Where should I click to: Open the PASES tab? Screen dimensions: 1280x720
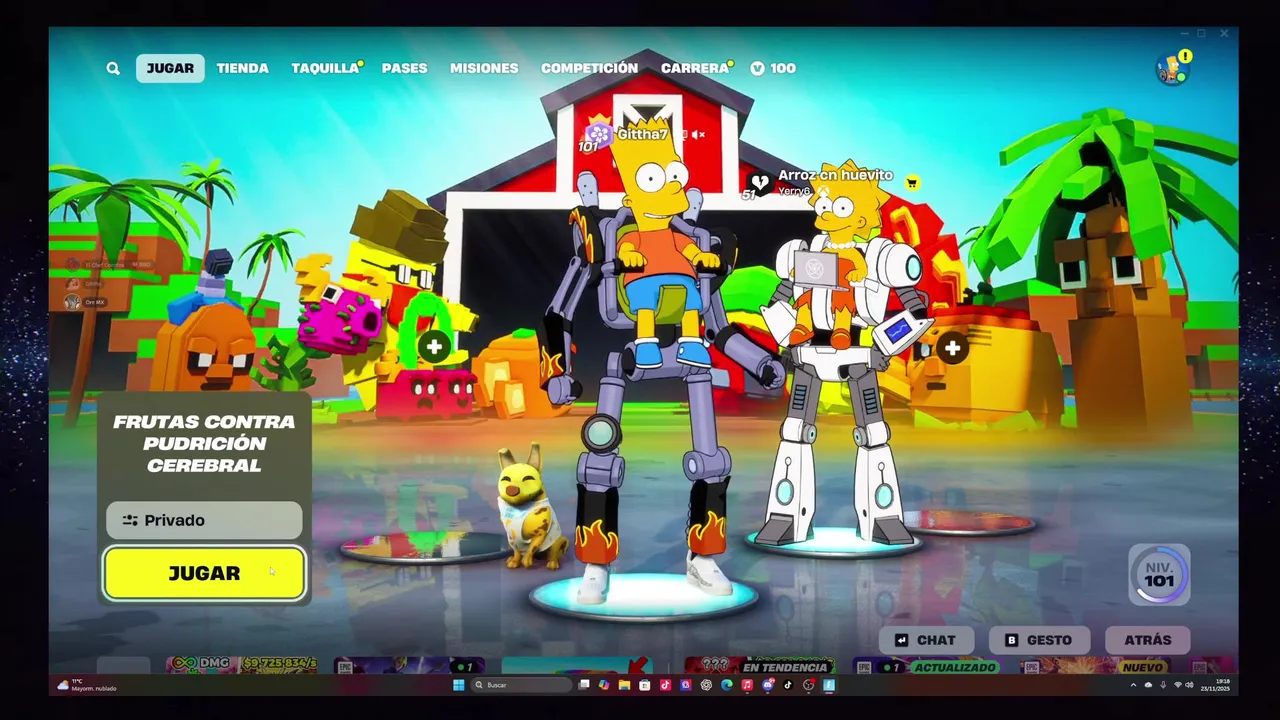404,68
